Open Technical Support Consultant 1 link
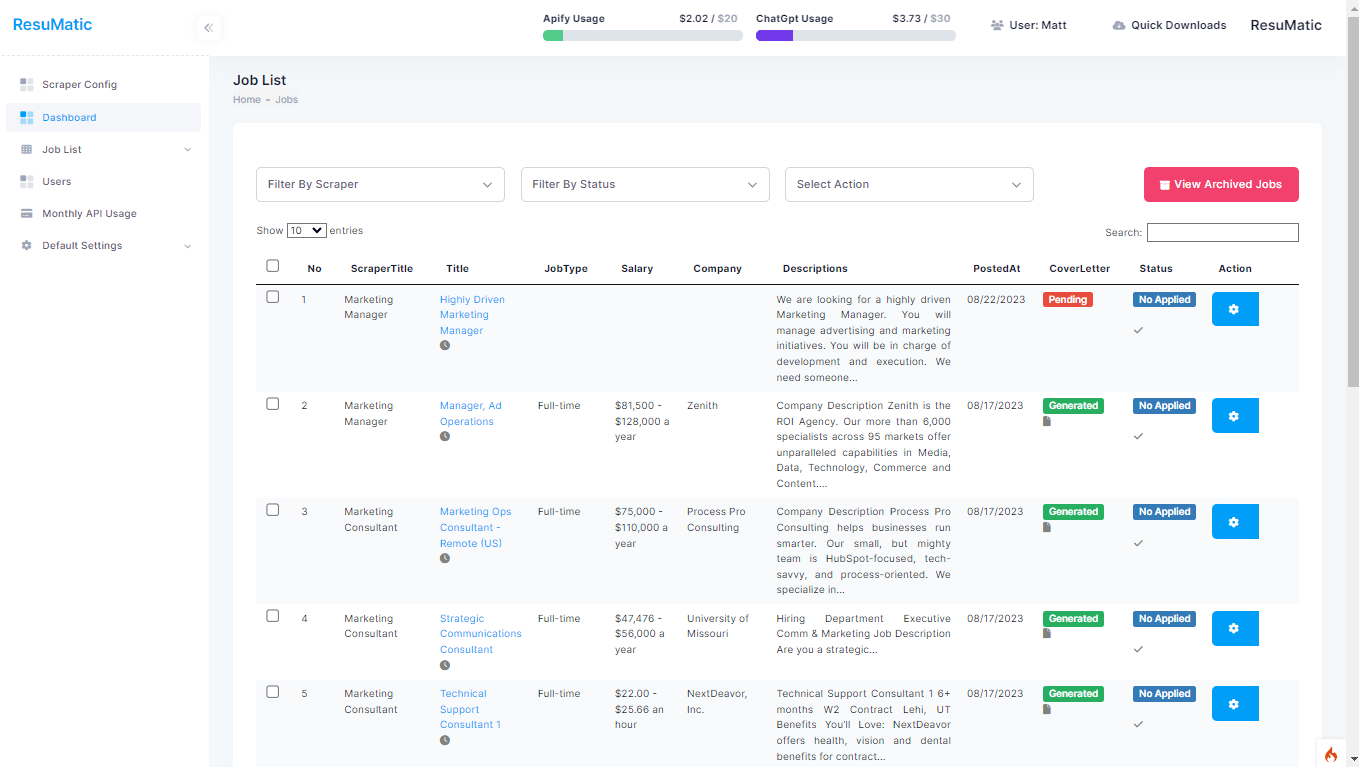Viewport: 1359px width, 767px height. (470, 709)
